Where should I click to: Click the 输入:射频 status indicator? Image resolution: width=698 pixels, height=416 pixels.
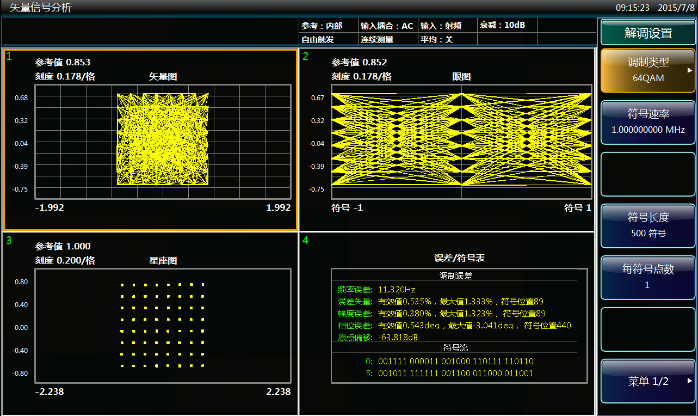click(441, 25)
